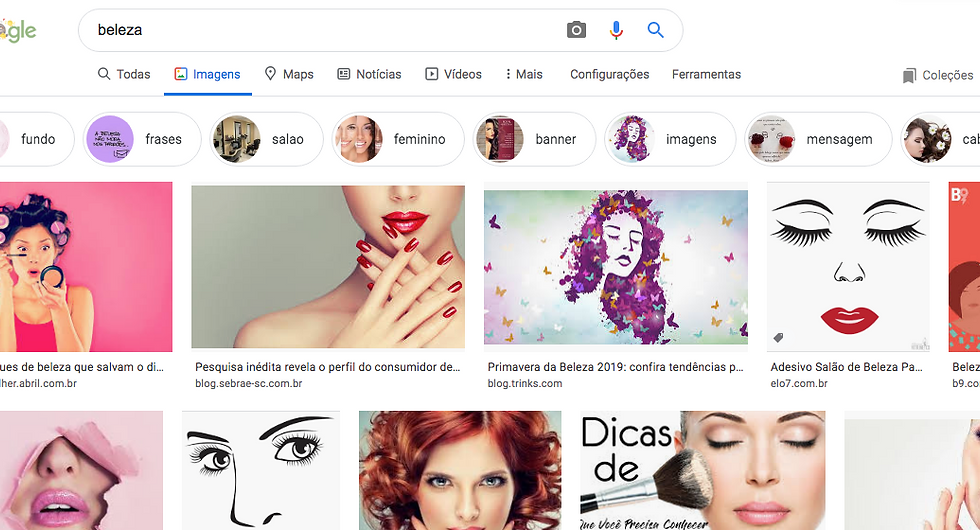Click the Primavera da Beleza 2019 caption
Image resolution: width=980 pixels, height=530 pixels.
click(x=616, y=367)
